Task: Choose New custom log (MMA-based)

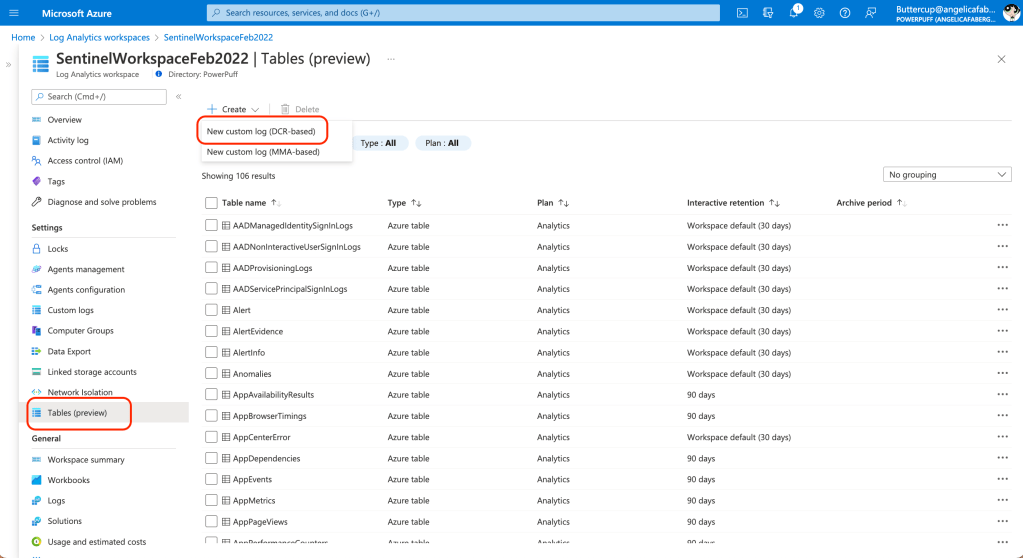Action: tap(263, 152)
